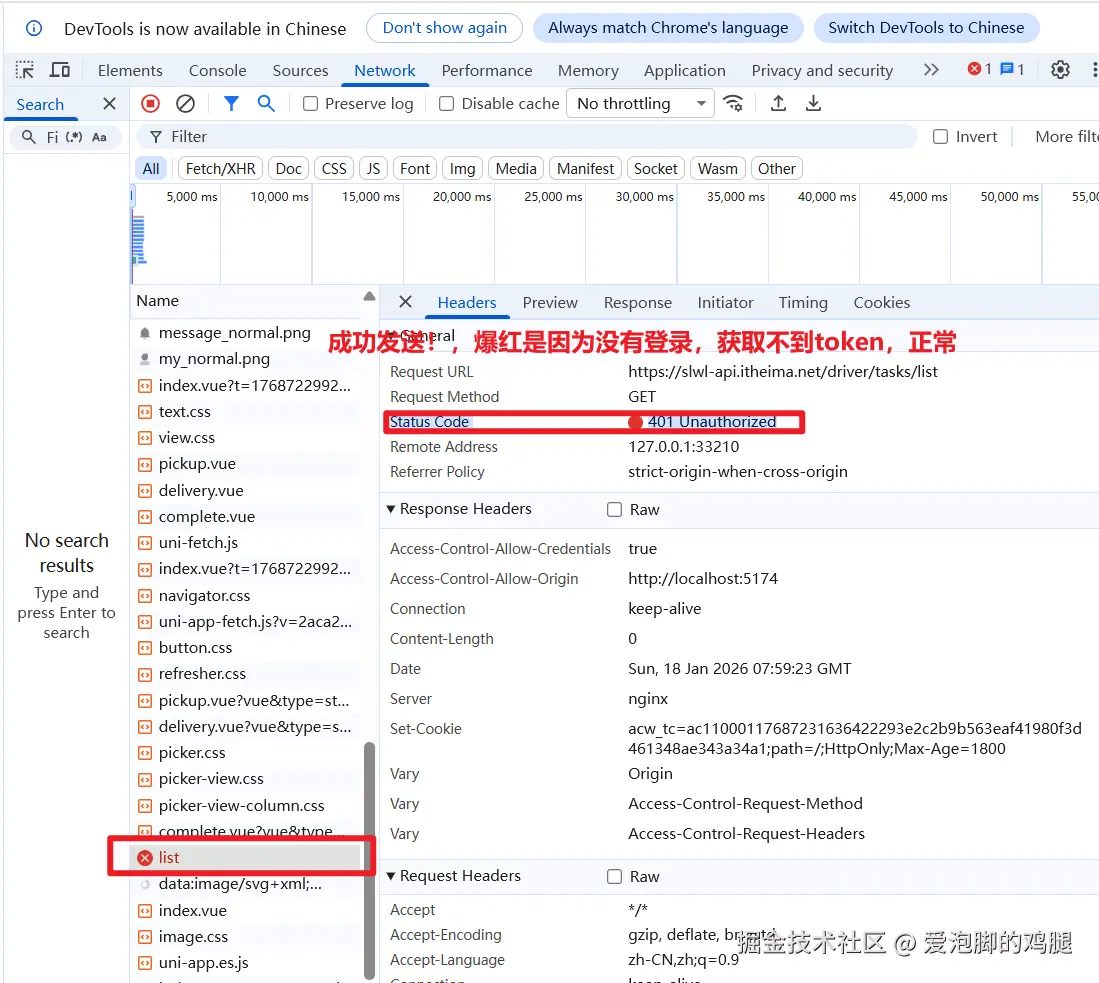Select the refresher.css request row

245,674
